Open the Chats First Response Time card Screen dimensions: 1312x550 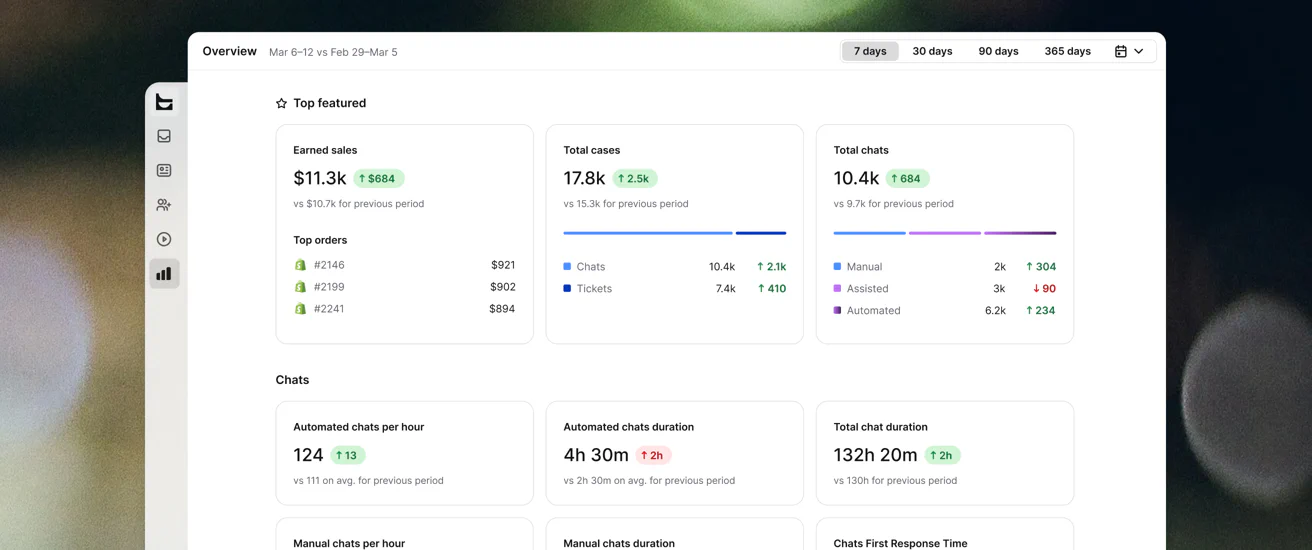945,534
